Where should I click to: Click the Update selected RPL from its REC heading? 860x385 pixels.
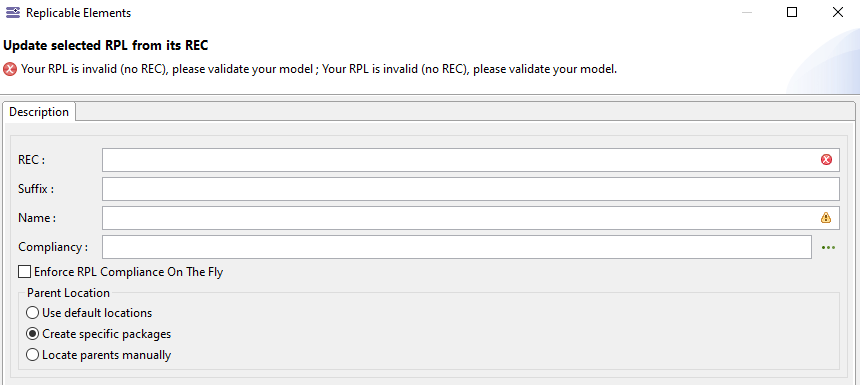coord(106,45)
